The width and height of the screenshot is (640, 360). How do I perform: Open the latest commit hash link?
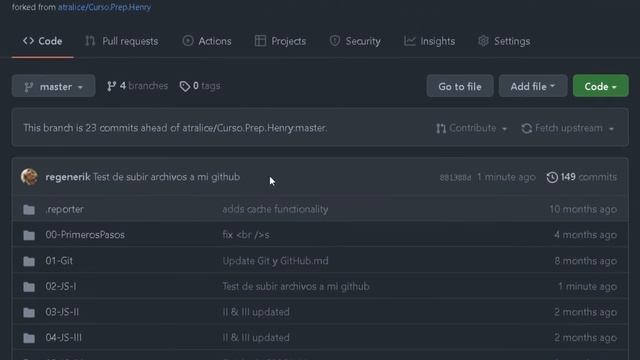click(455, 178)
